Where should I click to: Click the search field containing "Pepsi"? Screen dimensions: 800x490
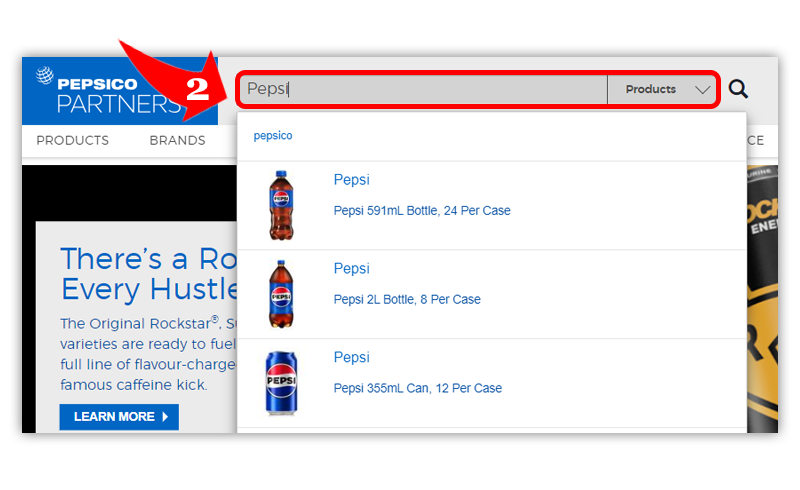point(422,89)
